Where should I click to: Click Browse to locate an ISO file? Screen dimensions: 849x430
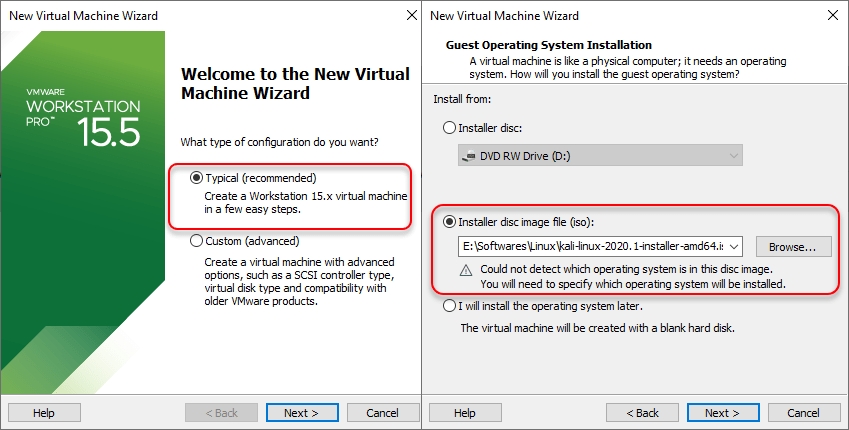point(793,246)
